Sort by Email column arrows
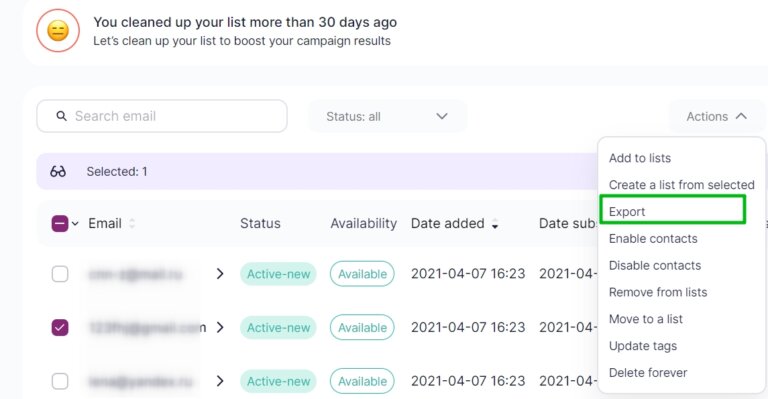The image size is (768, 399). 132,224
